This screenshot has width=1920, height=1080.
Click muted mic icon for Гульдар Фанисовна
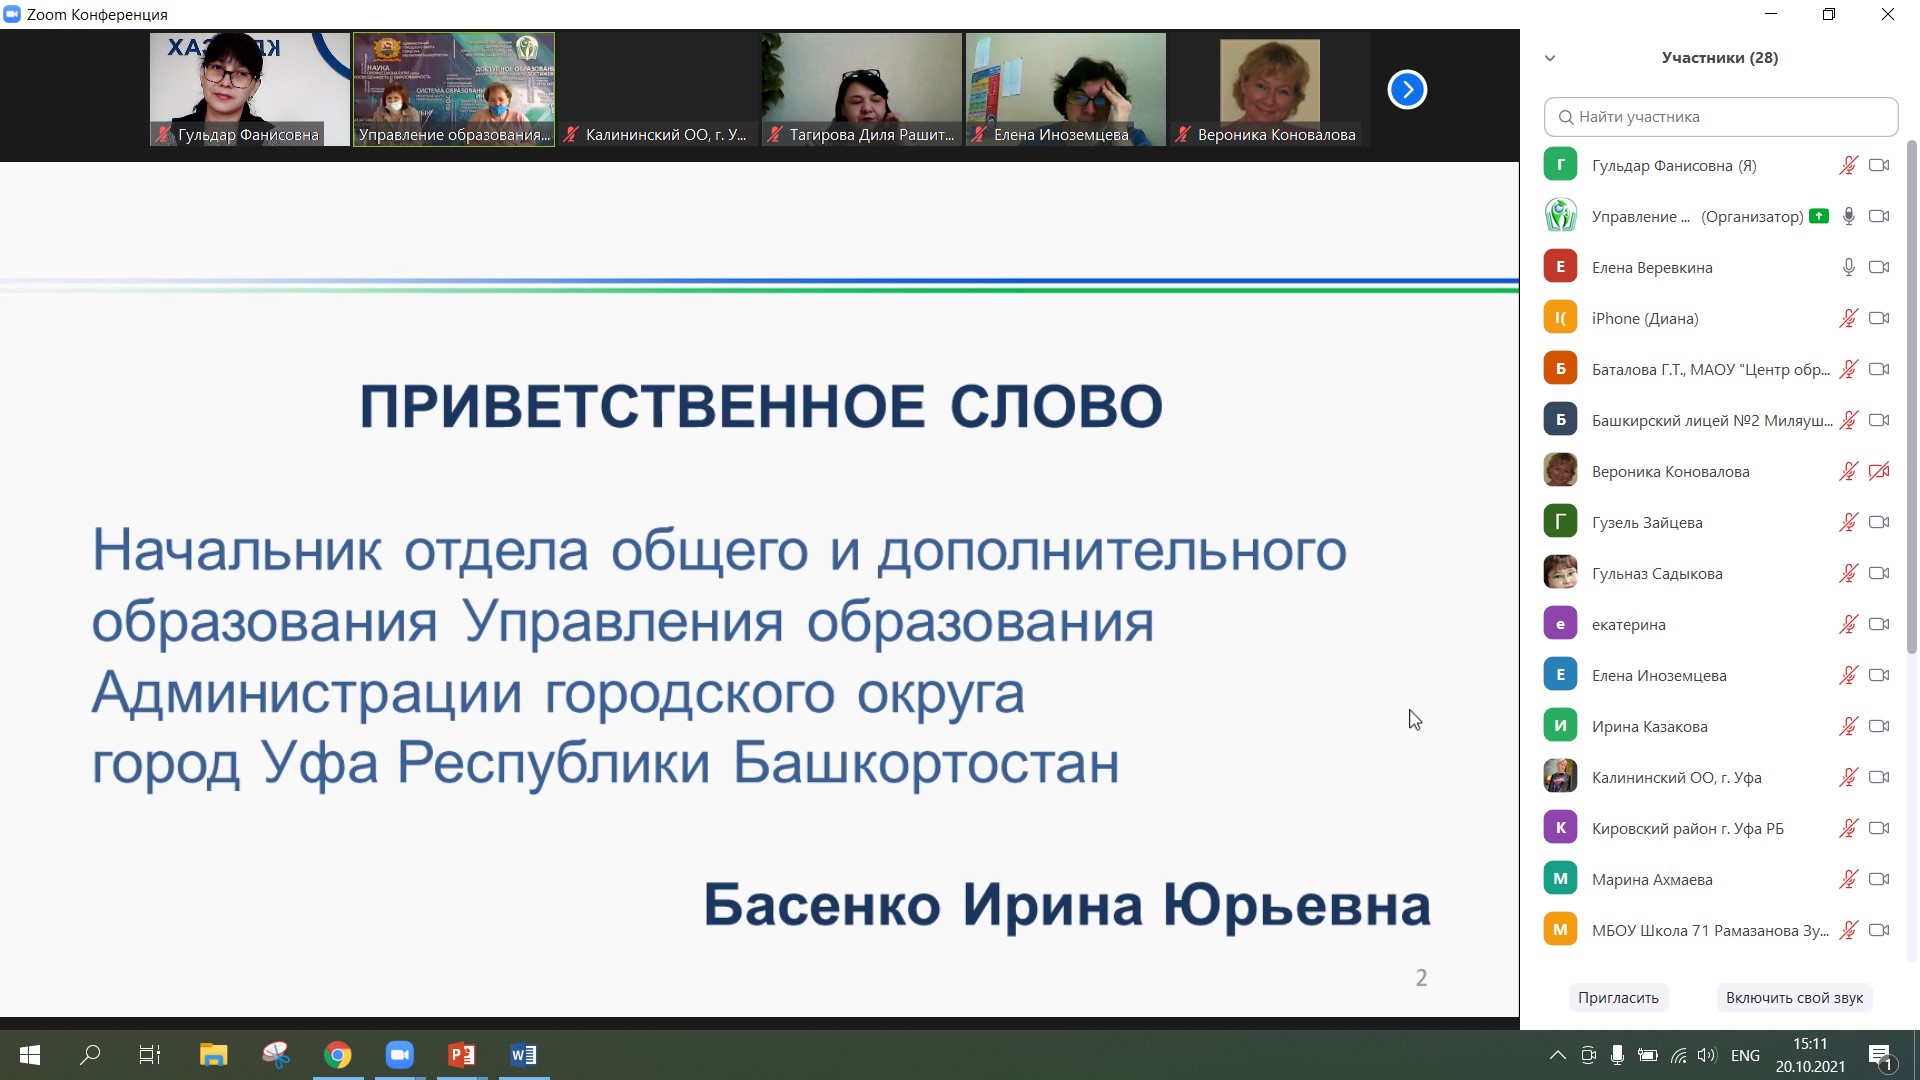(x=1848, y=166)
